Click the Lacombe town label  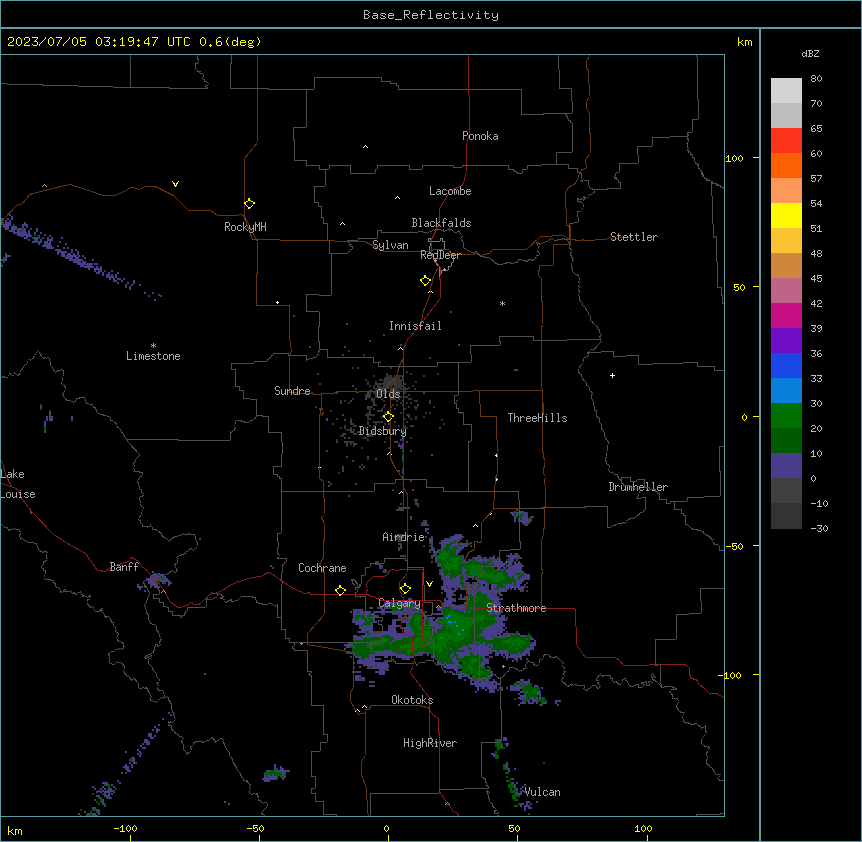point(450,191)
